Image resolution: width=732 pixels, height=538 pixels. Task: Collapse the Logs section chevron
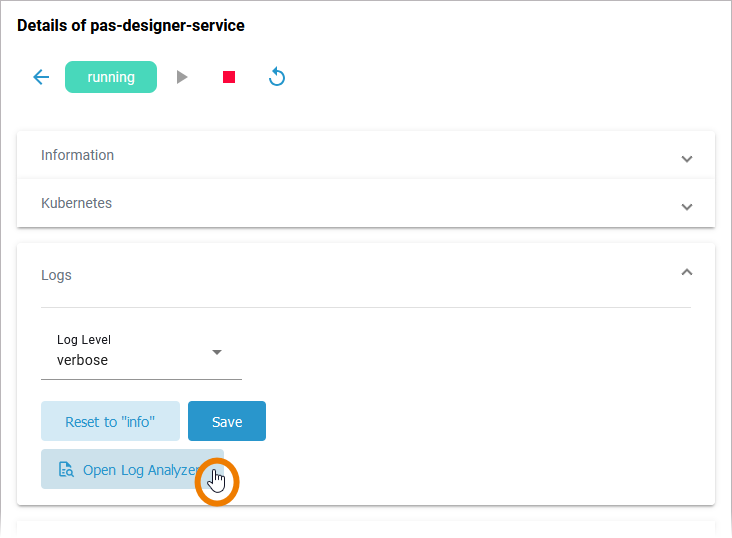686,272
